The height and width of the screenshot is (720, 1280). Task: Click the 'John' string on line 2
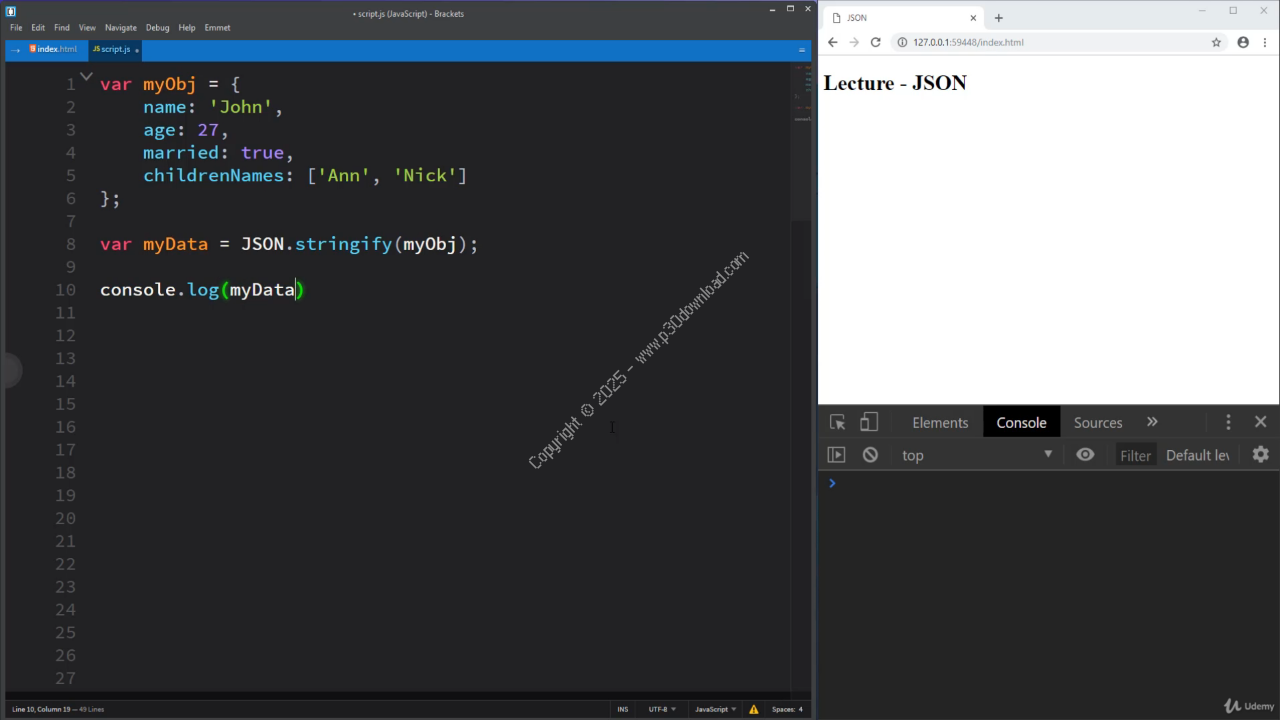tap(241, 107)
